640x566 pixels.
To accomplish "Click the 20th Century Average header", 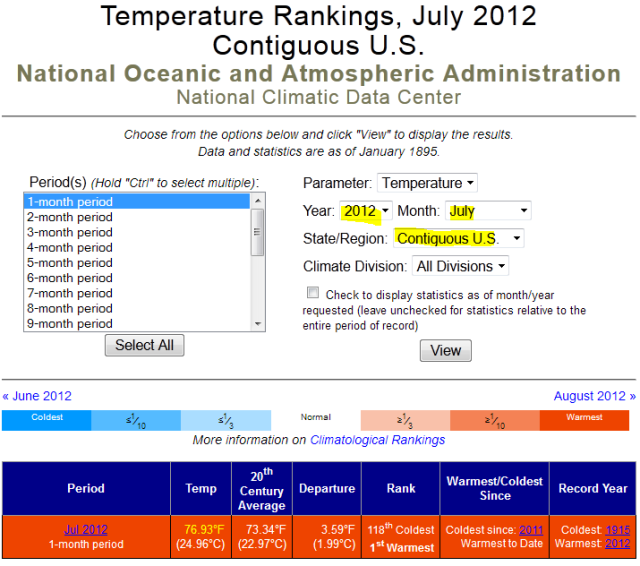I will tap(262, 488).
